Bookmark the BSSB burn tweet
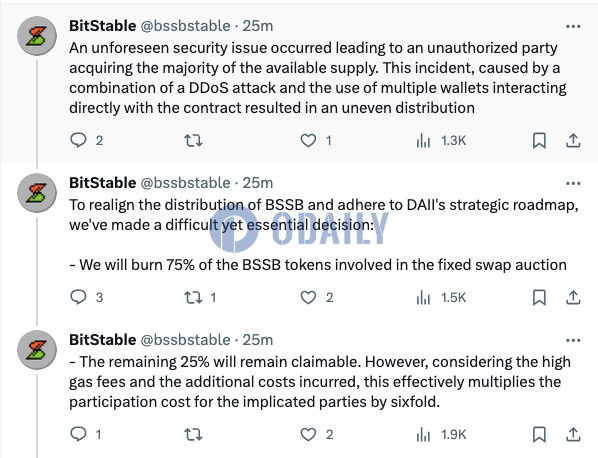Screen dimensions: 598x458 point(539,297)
